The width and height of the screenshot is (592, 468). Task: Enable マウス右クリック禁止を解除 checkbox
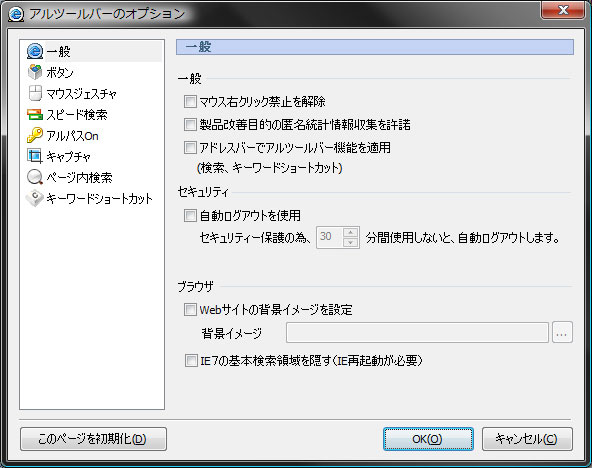(x=190, y=101)
